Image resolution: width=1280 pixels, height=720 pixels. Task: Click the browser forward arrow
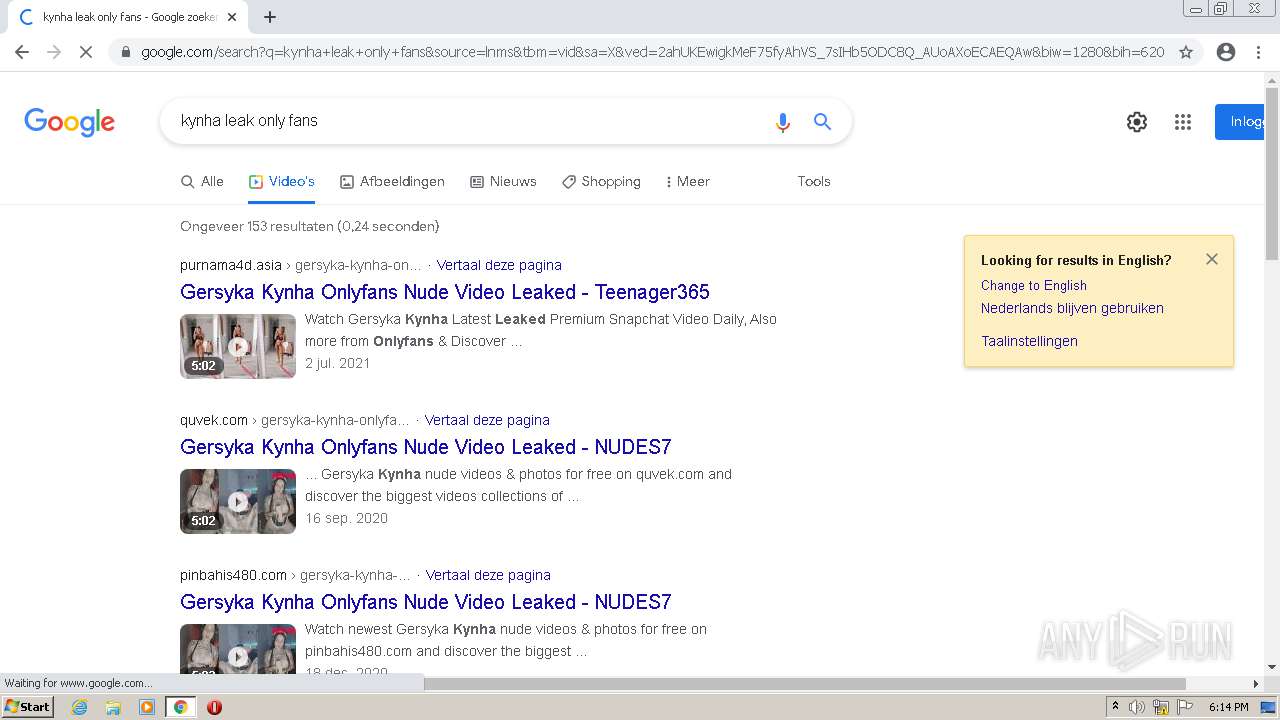[54, 52]
